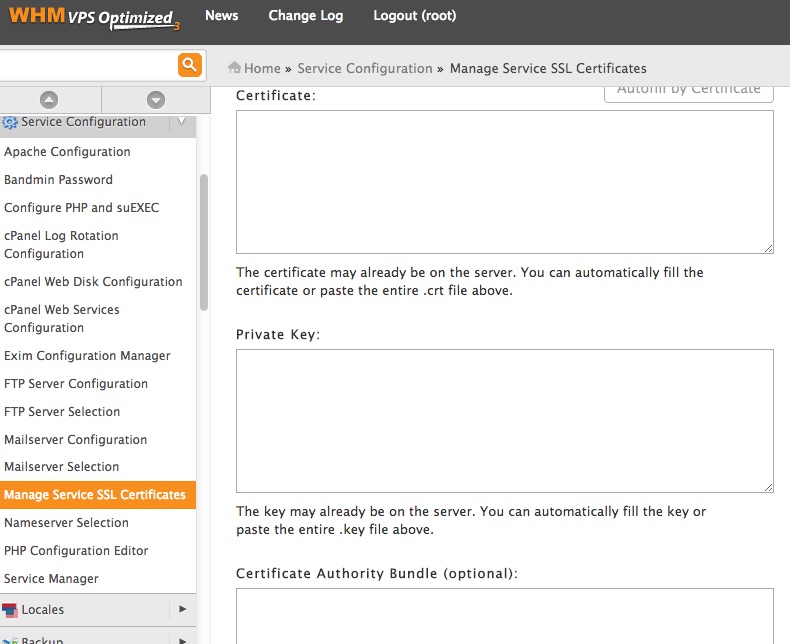Expand the Backup section arrow
This screenshot has height=644, width=790.
coord(182,638)
